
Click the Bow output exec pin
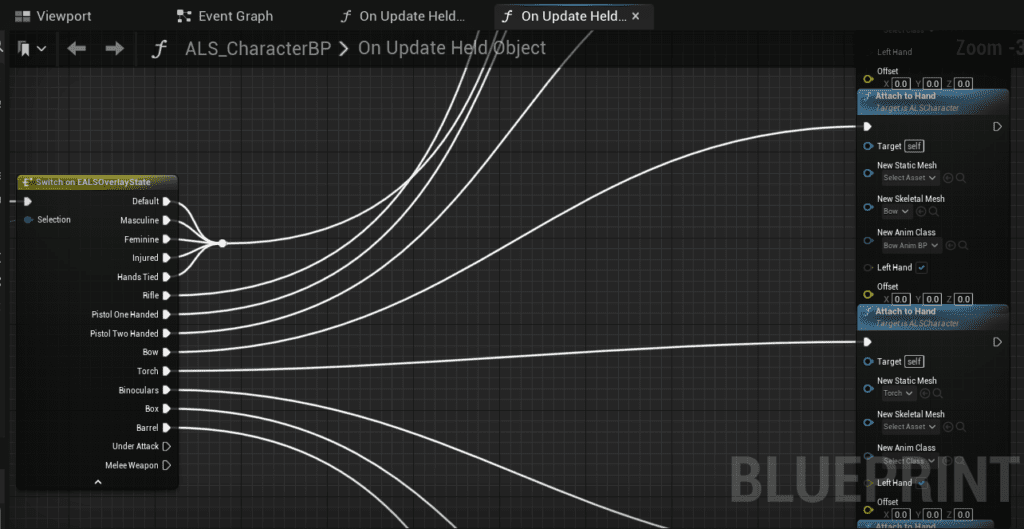(167, 353)
